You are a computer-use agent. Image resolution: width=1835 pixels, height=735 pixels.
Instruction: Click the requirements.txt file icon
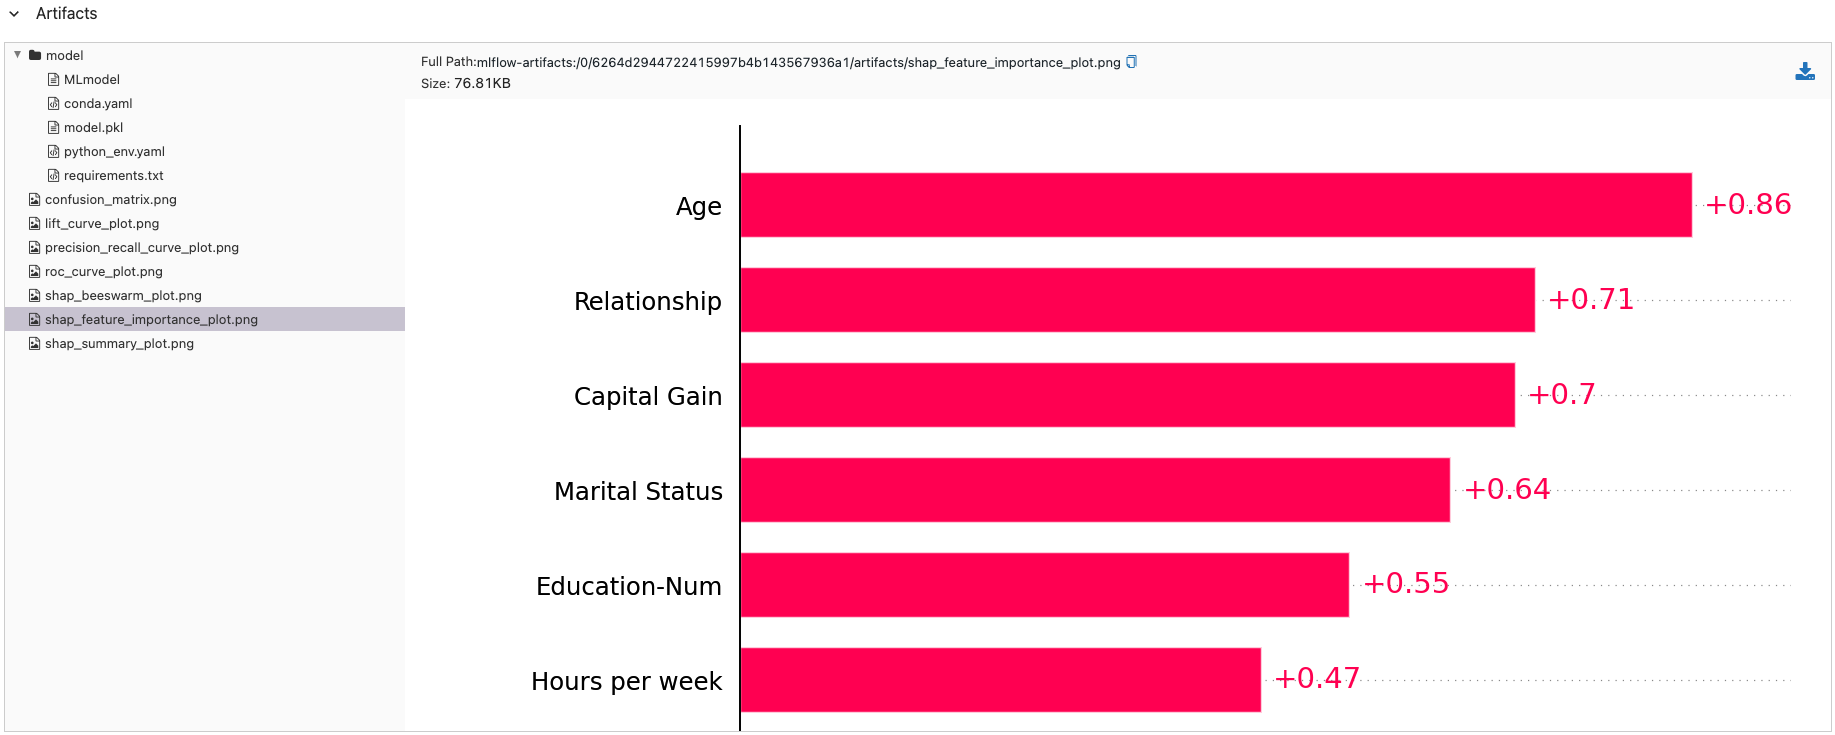click(x=54, y=175)
